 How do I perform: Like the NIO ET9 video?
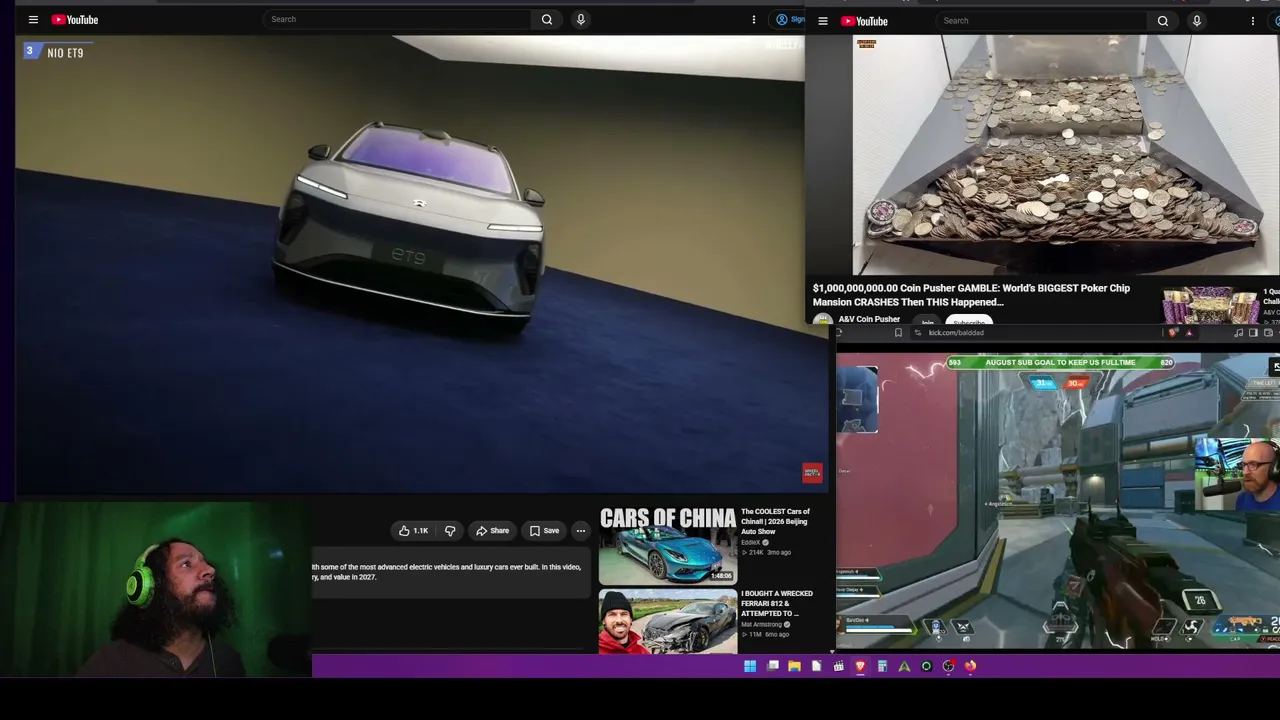click(x=414, y=531)
